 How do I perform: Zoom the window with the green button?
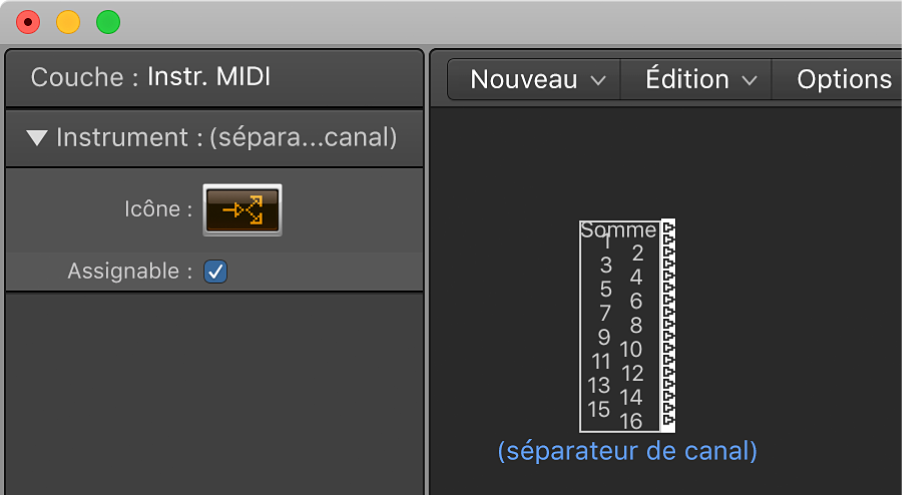108,22
